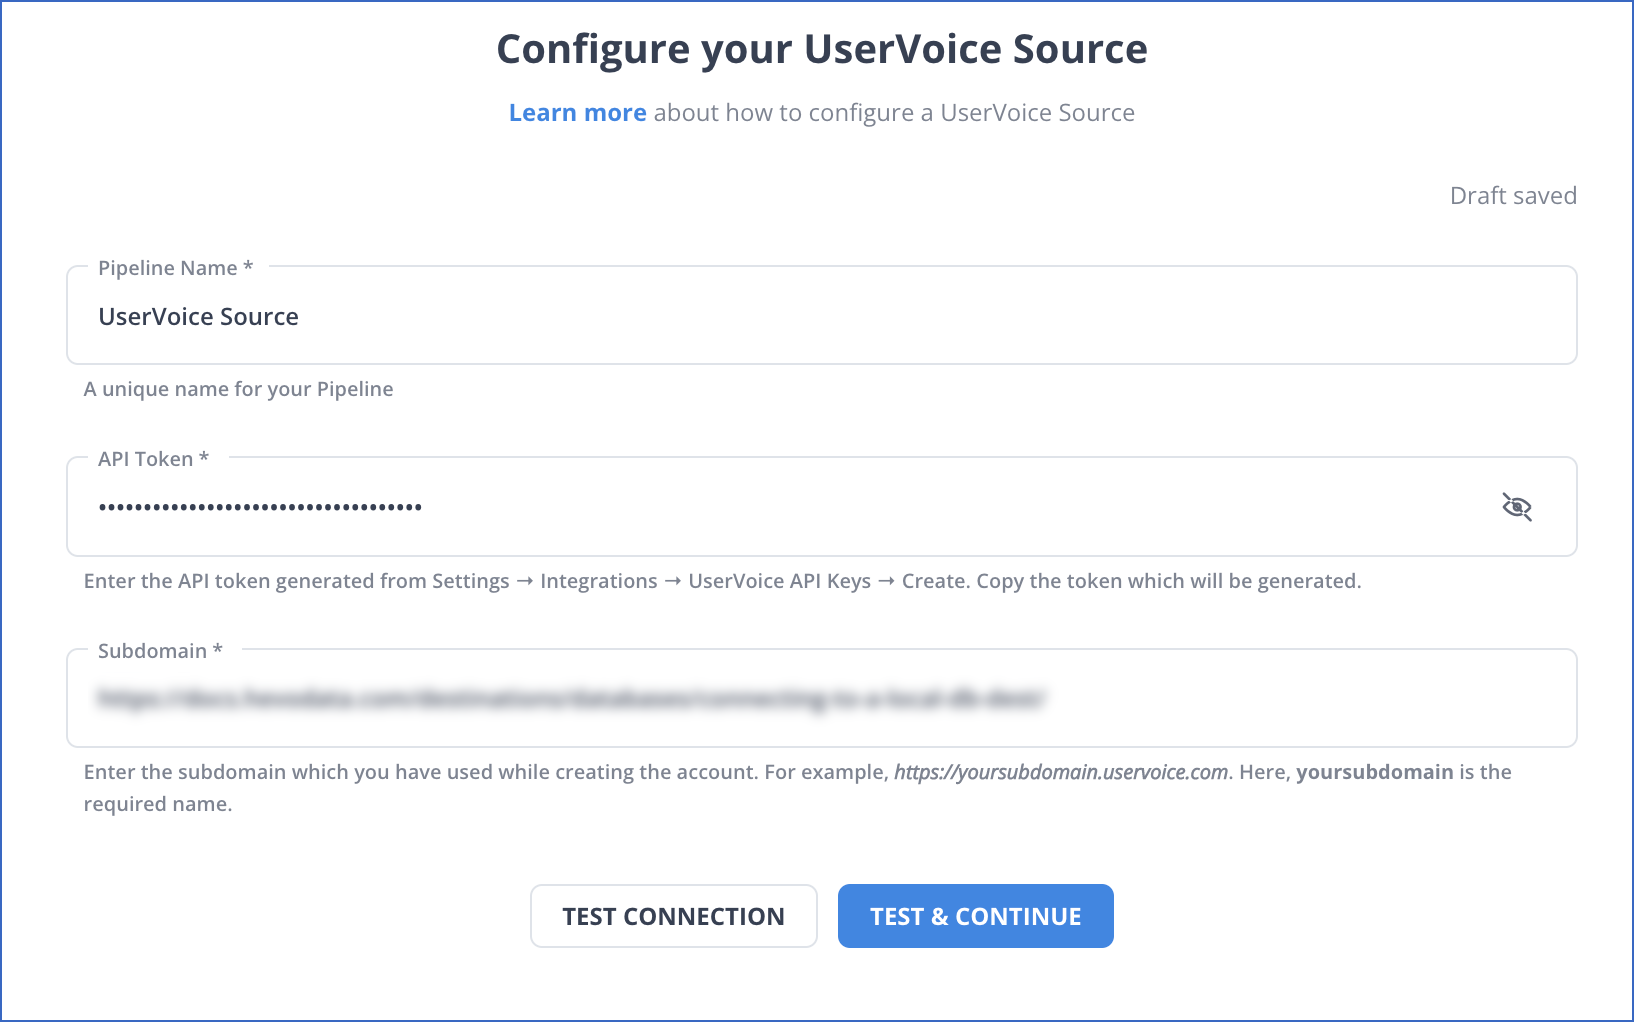Click the "Configure your UserVoice Source" heading
1634x1022 pixels.
click(822, 49)
